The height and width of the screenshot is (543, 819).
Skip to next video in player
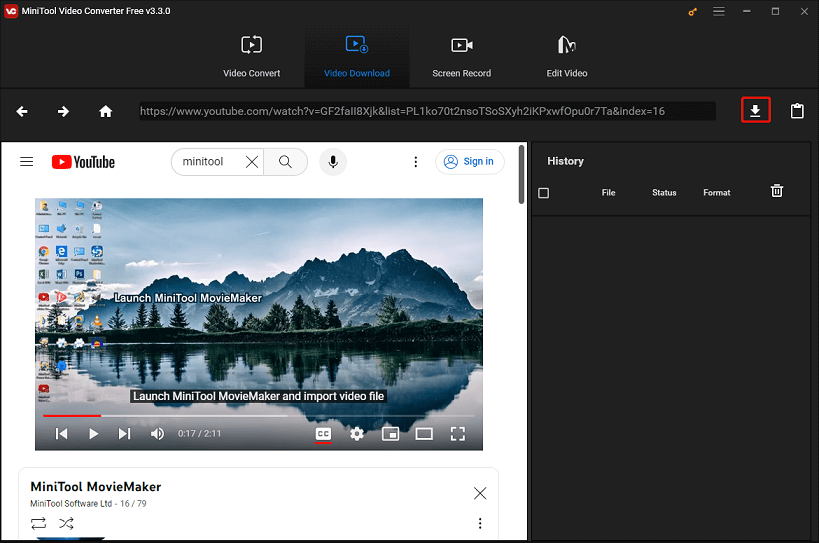124,433
